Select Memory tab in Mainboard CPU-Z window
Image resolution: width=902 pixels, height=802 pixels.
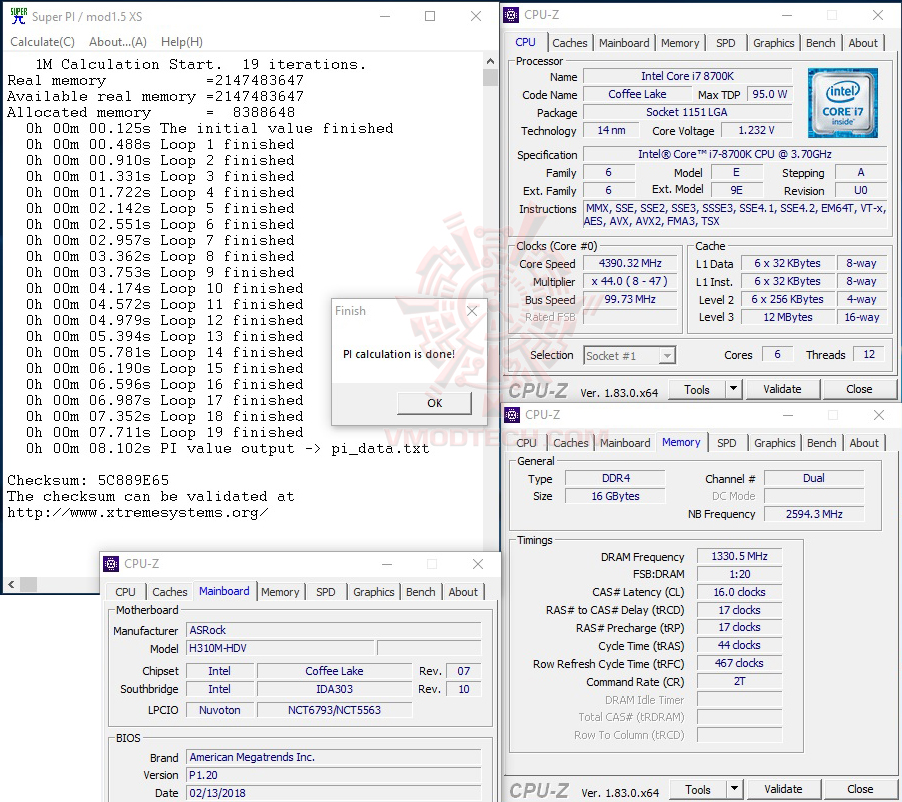pyautogui.click(x=280, y=592)
